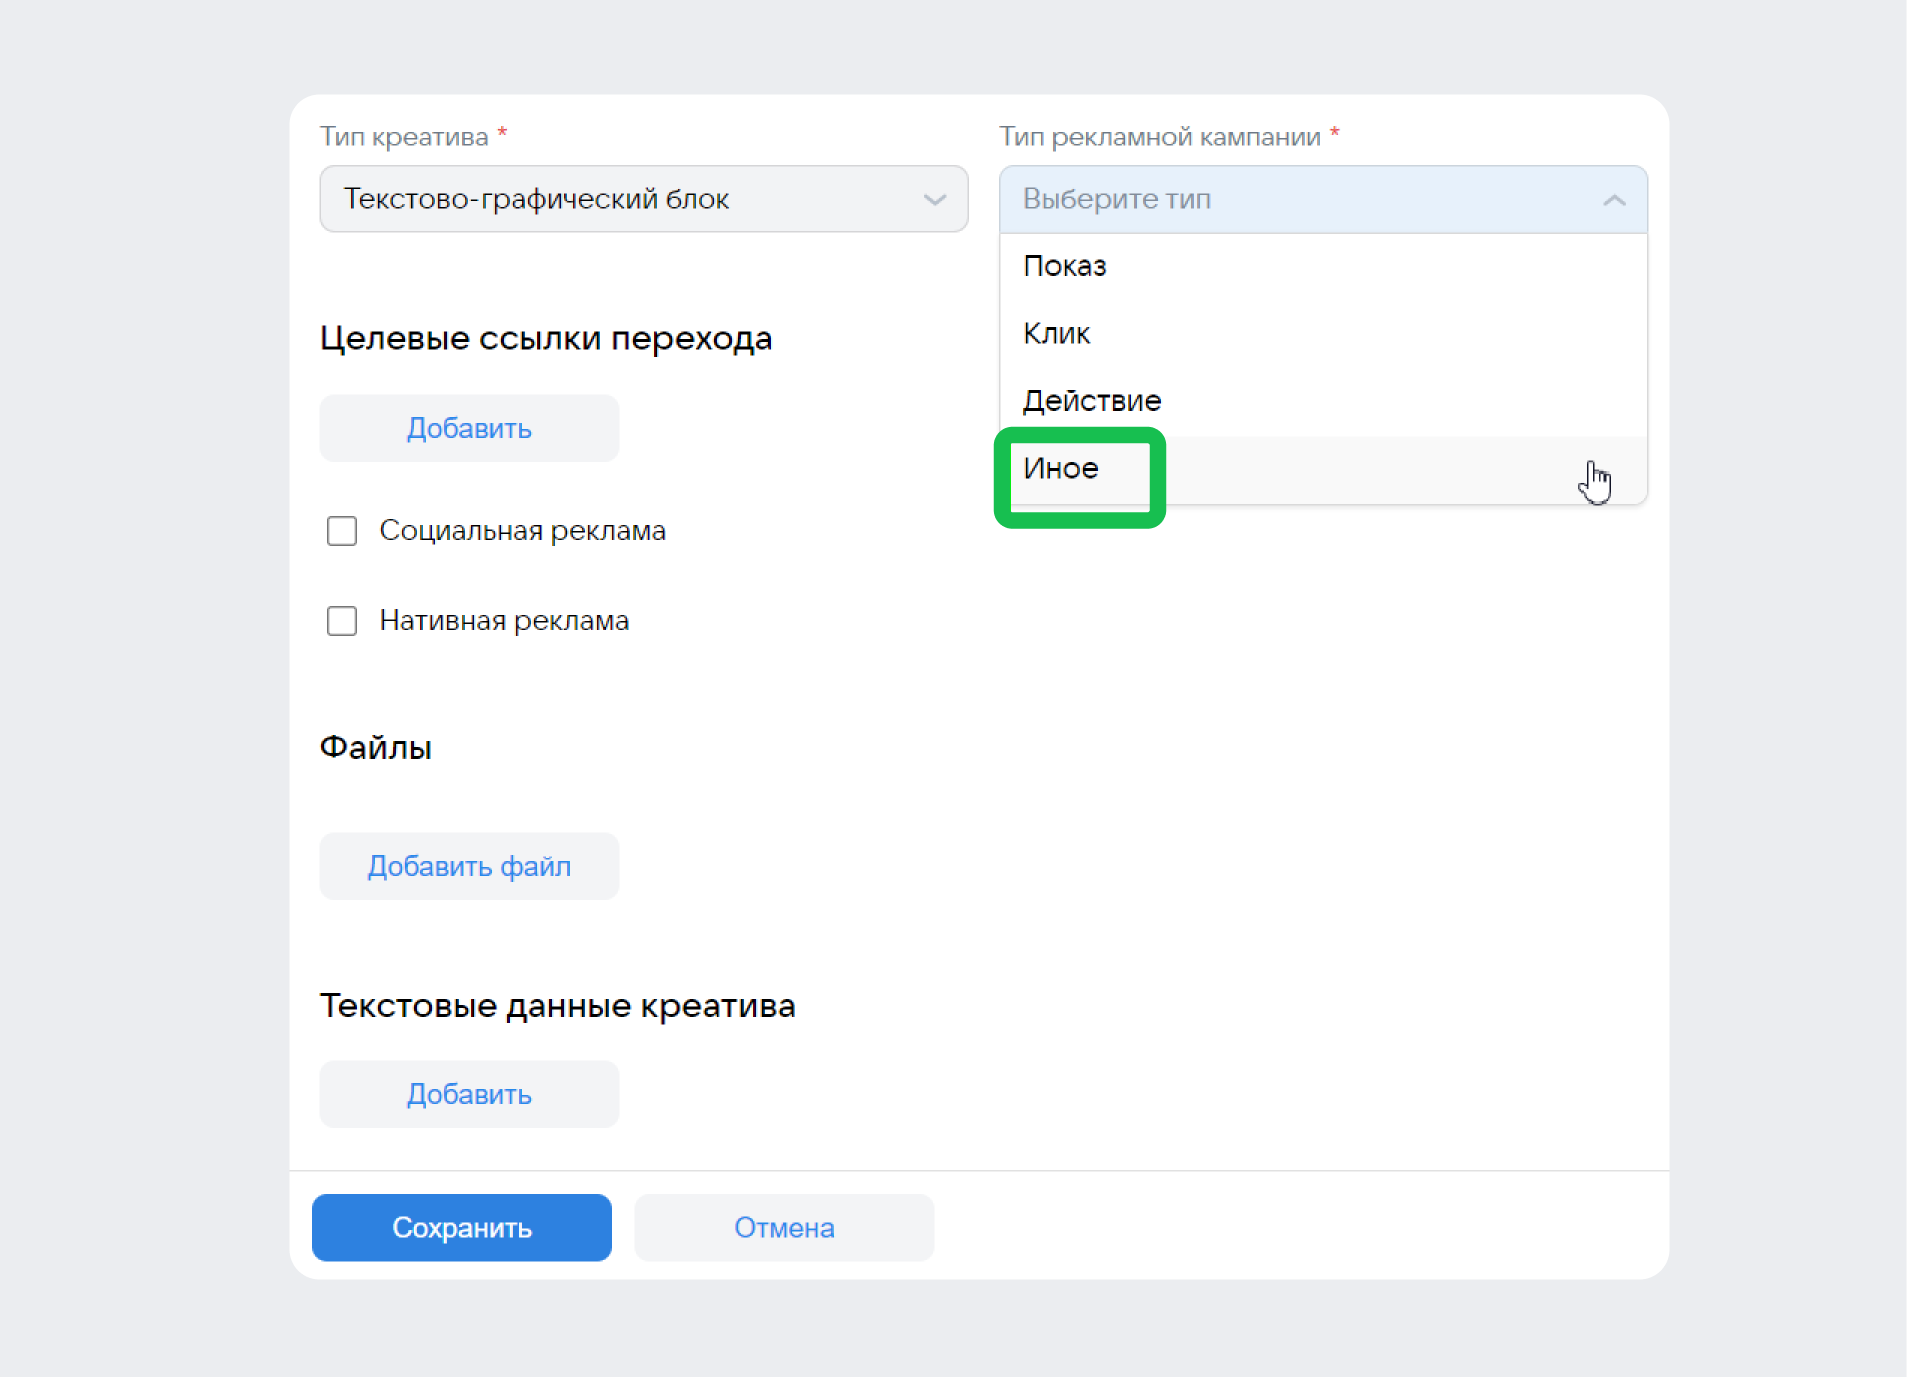Click the Выберите тип combo box field

tap(1250, 199)
